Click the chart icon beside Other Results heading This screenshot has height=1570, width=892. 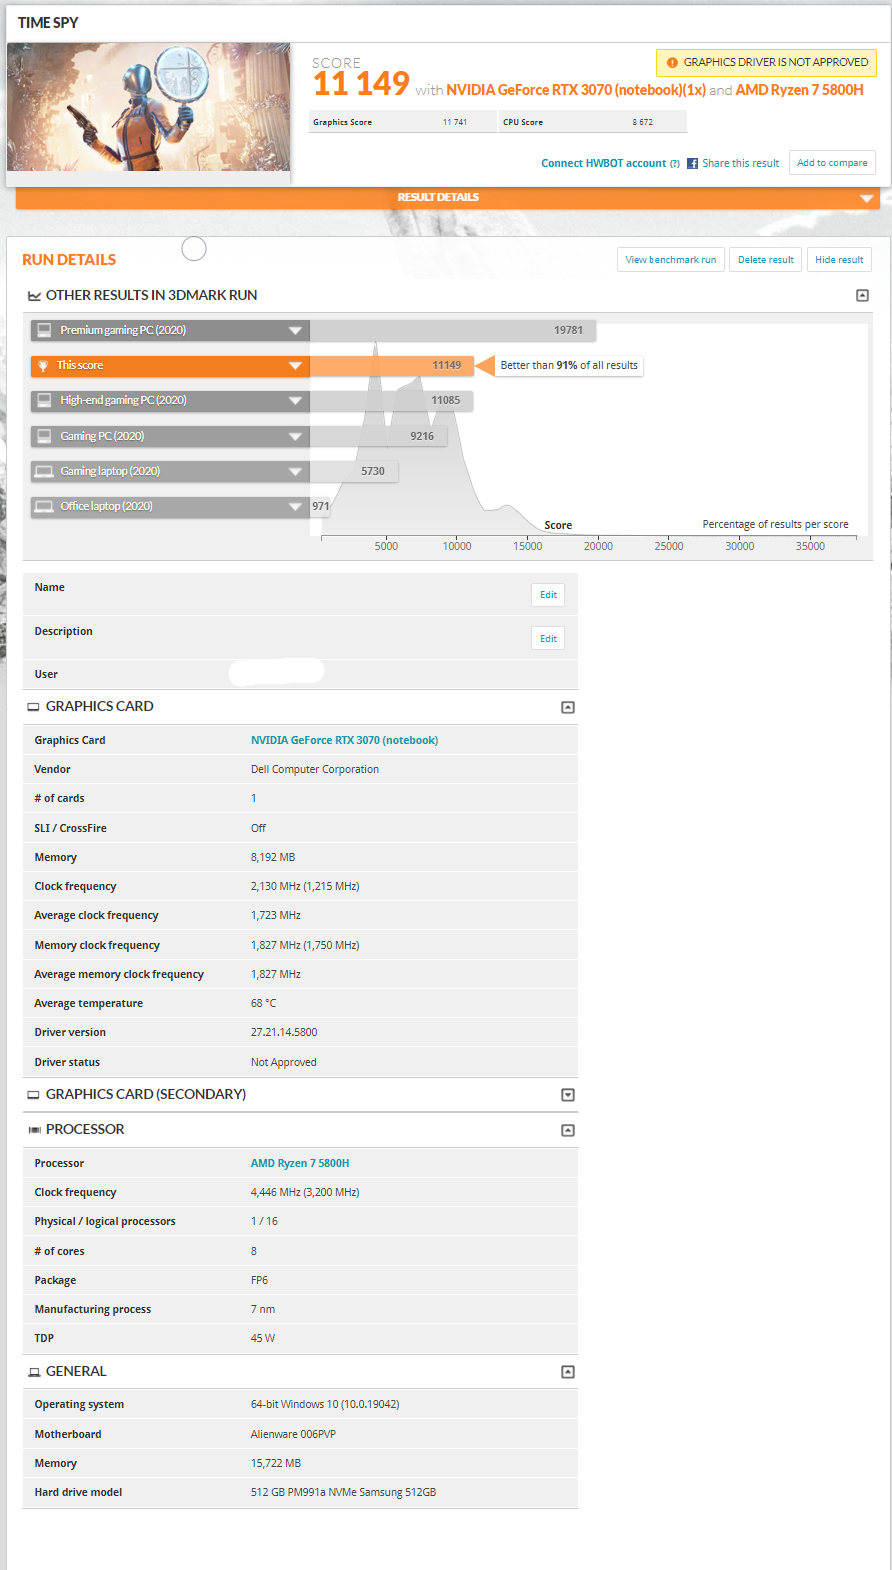[34, 296]
